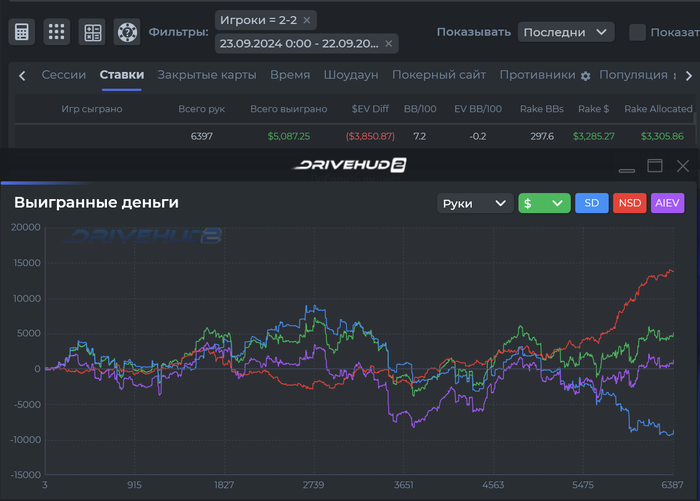This screenshot has width=700, height=501.
Task: Click the poker chip help icon
Action: pos(127,32)
